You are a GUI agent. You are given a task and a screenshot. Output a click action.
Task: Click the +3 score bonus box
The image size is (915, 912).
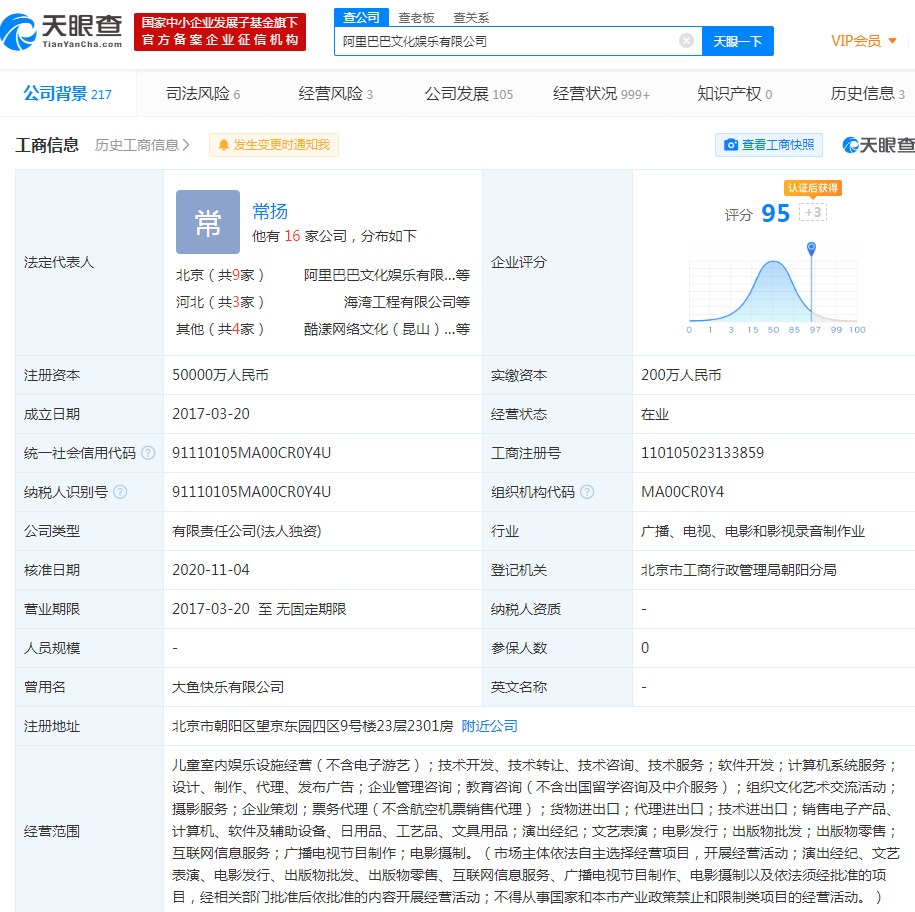[x=813, y=212]
